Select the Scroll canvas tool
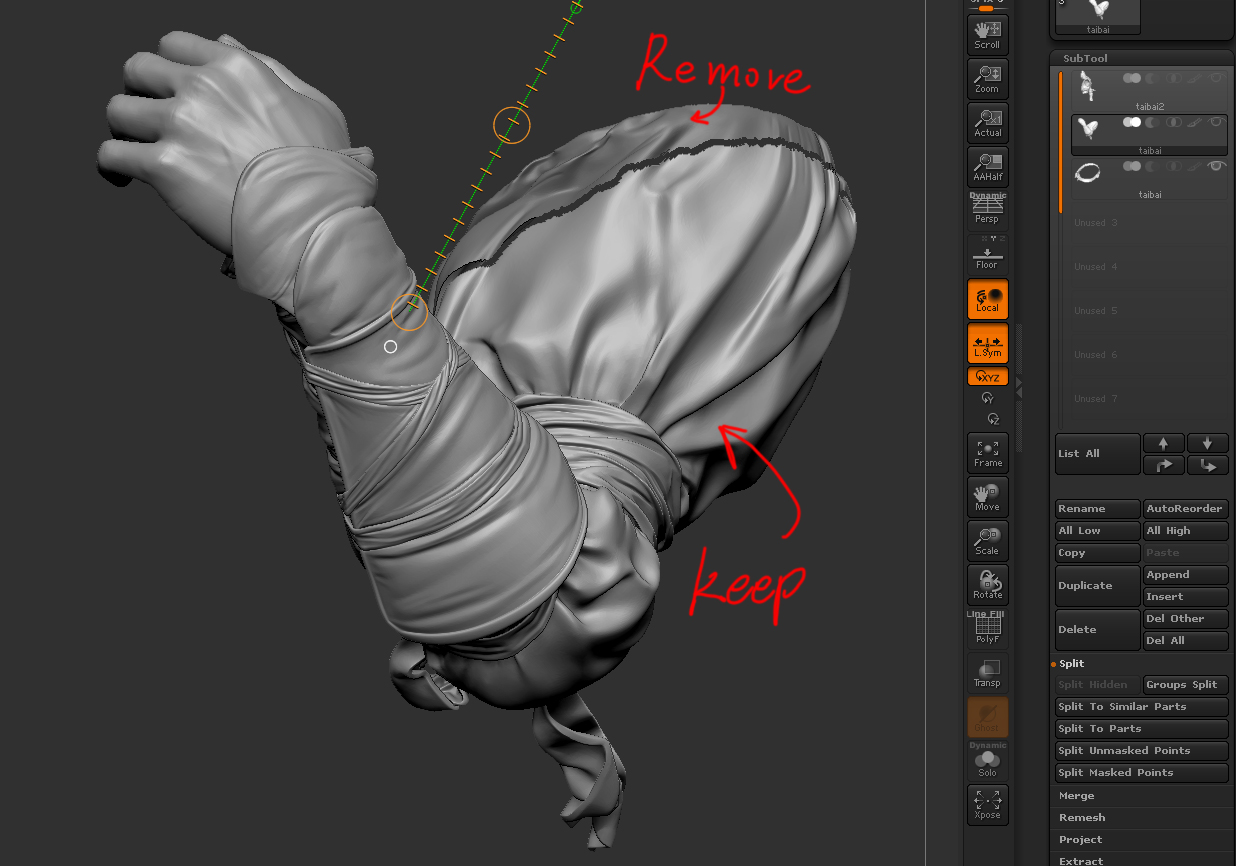Viewport: 1236px width, 866px height. click(x=987, y=34)
